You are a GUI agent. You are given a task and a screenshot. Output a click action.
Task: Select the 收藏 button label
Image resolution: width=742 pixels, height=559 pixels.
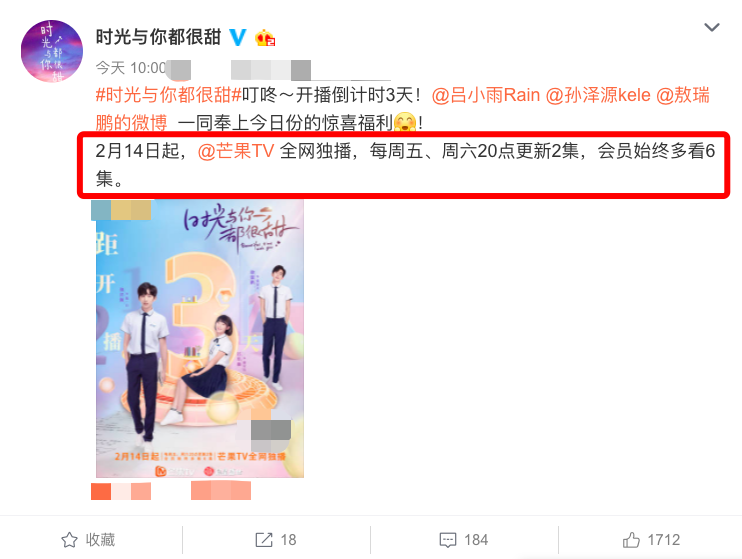[x=100, y=540]
